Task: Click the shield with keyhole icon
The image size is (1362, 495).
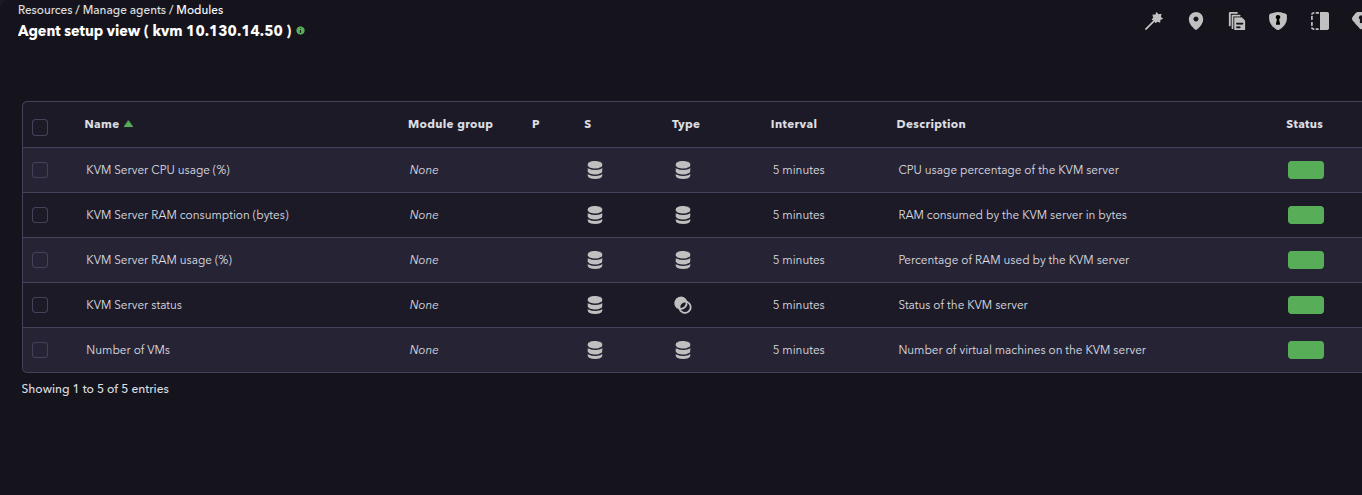Action: coord(1278,21)
